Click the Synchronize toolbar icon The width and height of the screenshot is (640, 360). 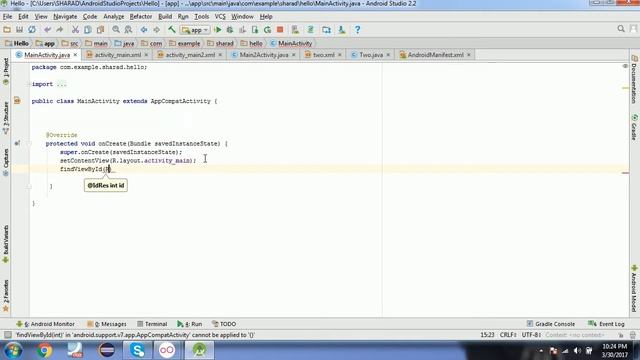click(x=32, y=30)
